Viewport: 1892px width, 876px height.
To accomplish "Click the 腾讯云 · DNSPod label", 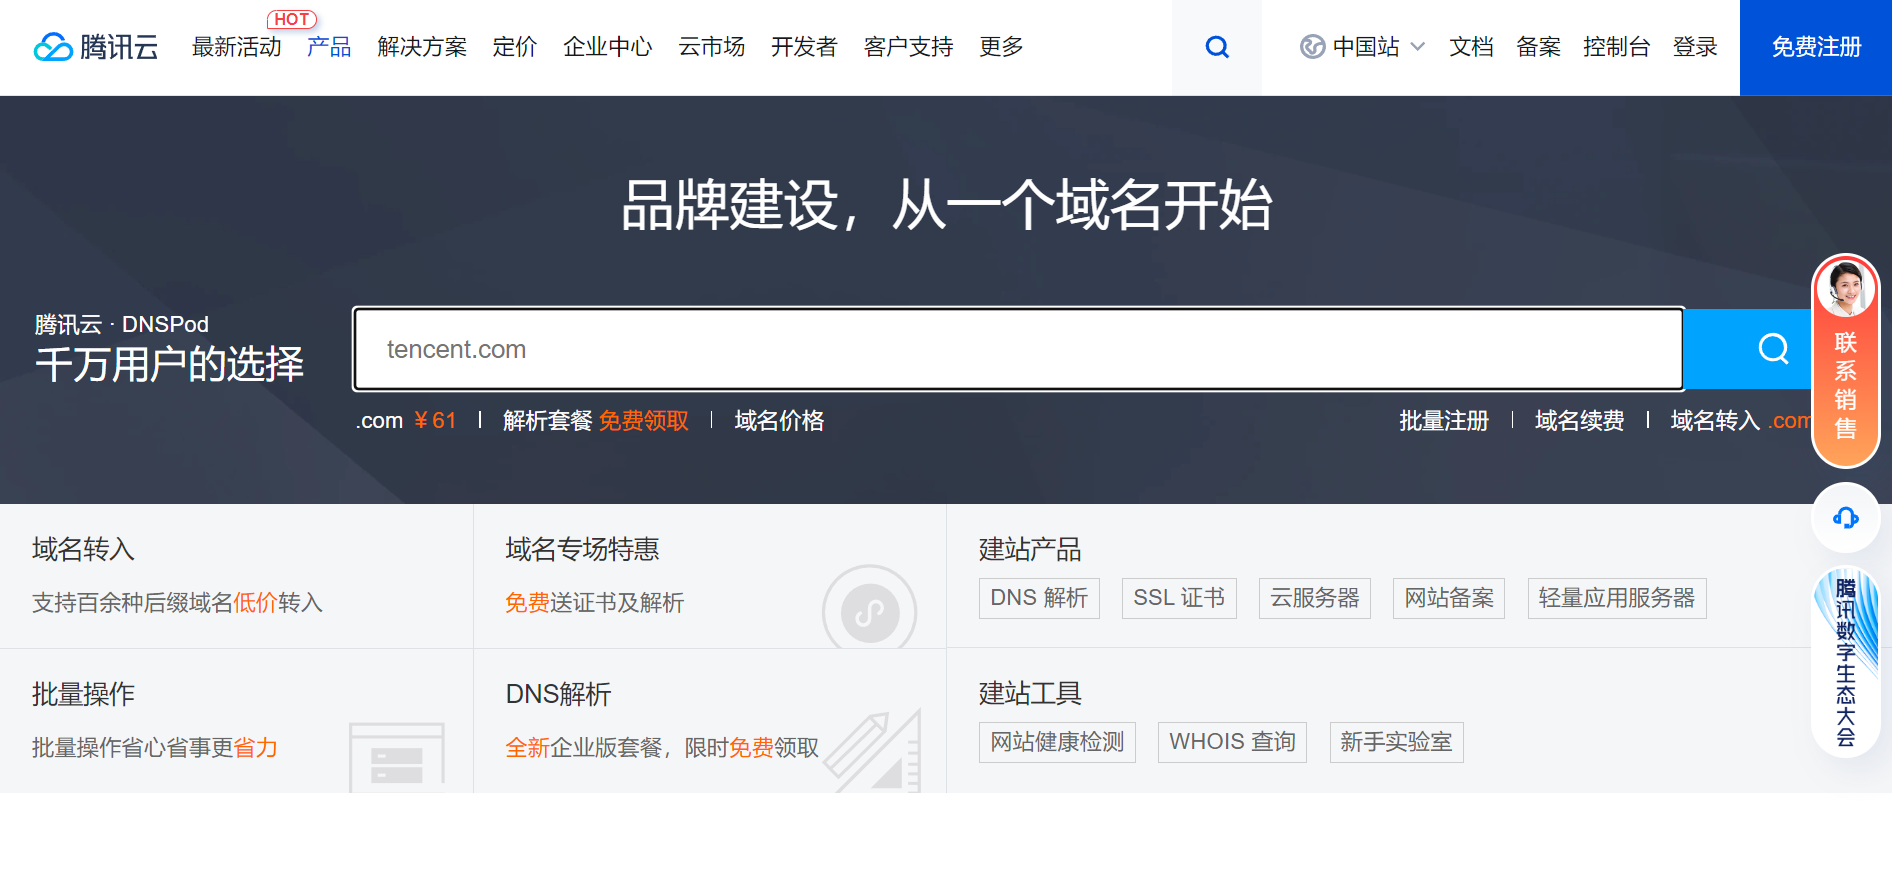I will tap(122, 324).
